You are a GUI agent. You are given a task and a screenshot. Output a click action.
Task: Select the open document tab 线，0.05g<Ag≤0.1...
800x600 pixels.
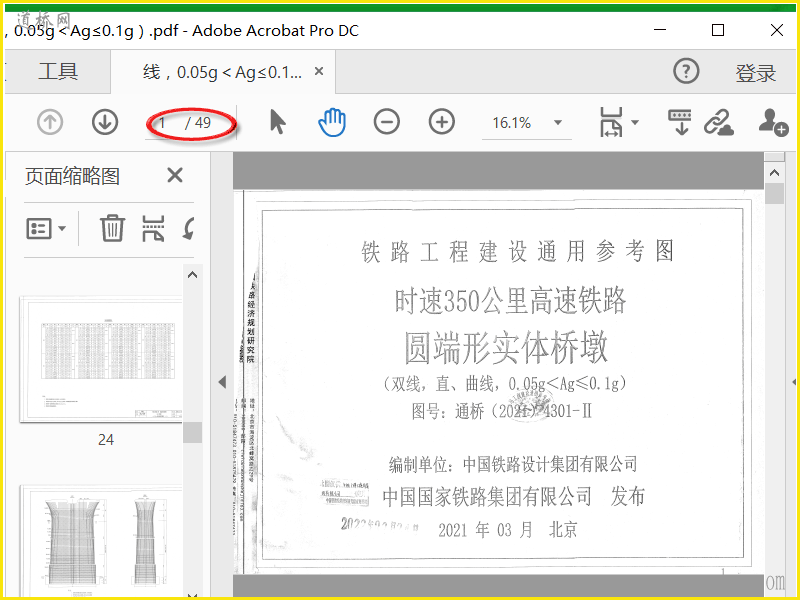click(222, 72)
